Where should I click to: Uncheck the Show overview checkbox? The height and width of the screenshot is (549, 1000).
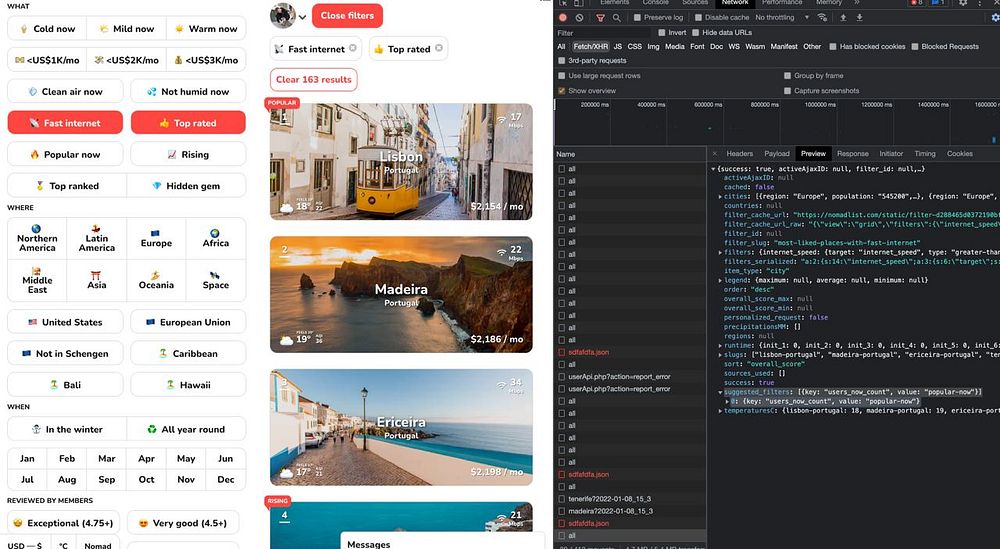point(562,91)
